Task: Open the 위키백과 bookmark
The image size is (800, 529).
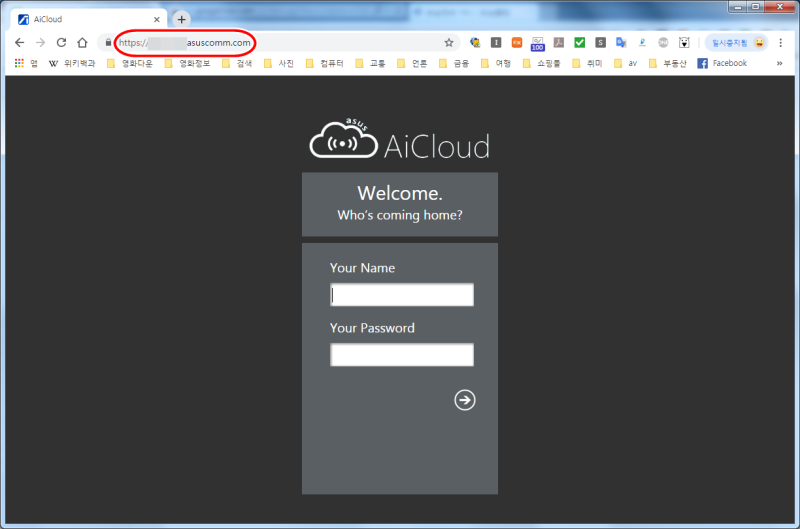Action: pyautogui.click(x=72, y=63)
